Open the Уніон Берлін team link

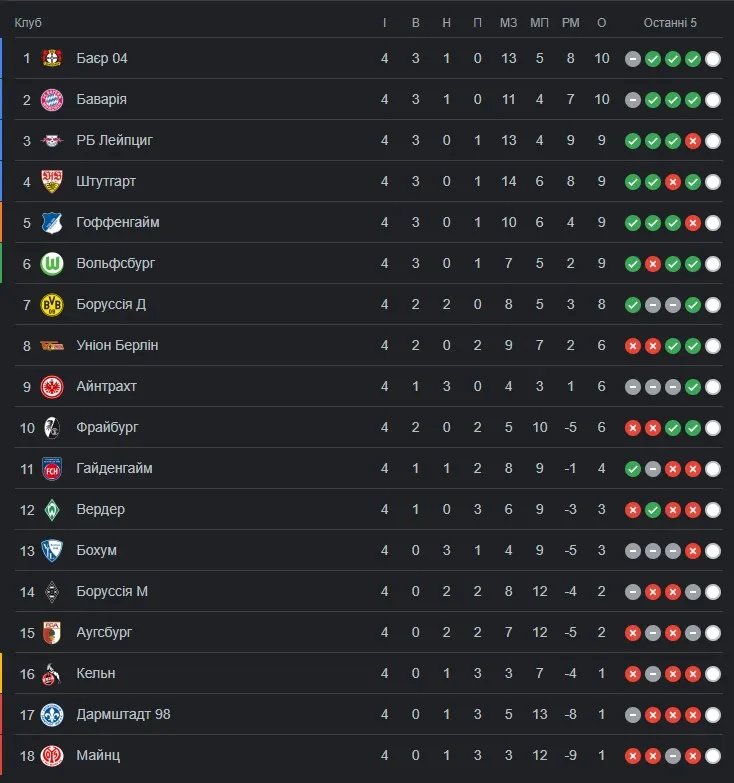117,345
